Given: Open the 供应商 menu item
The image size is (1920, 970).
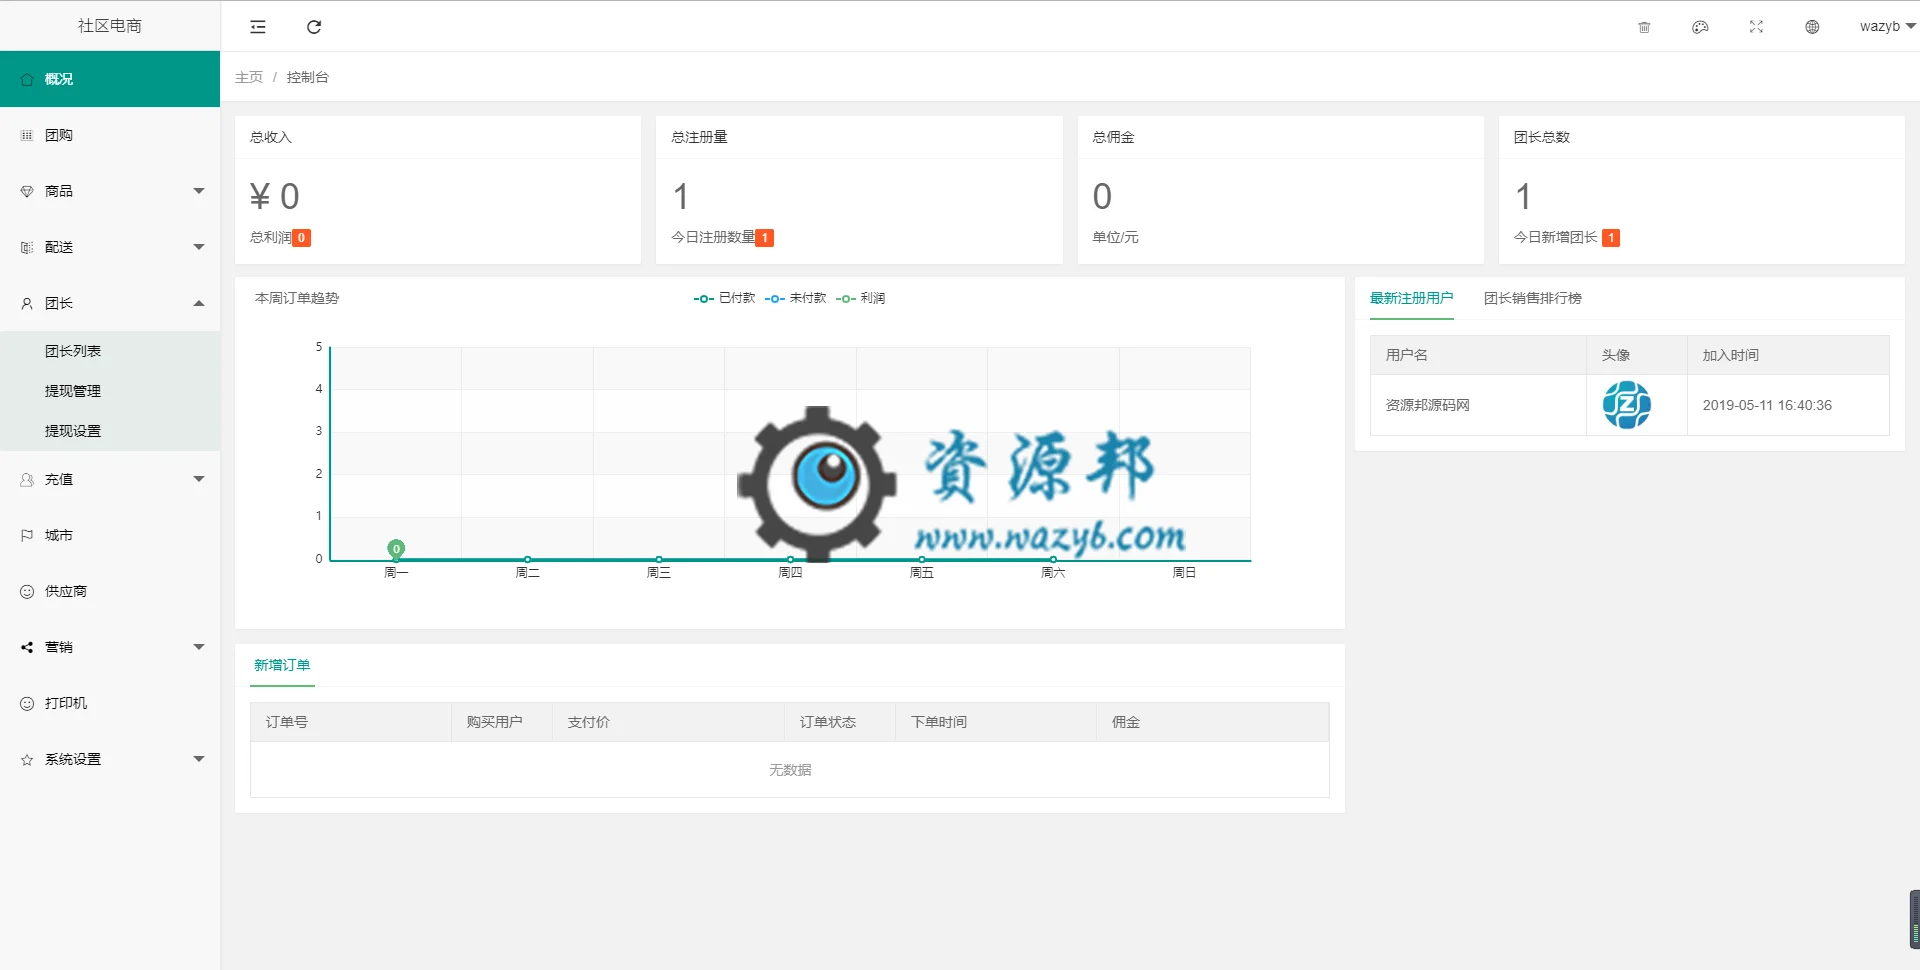Looking at the screenshot, I should pos(110,591).
